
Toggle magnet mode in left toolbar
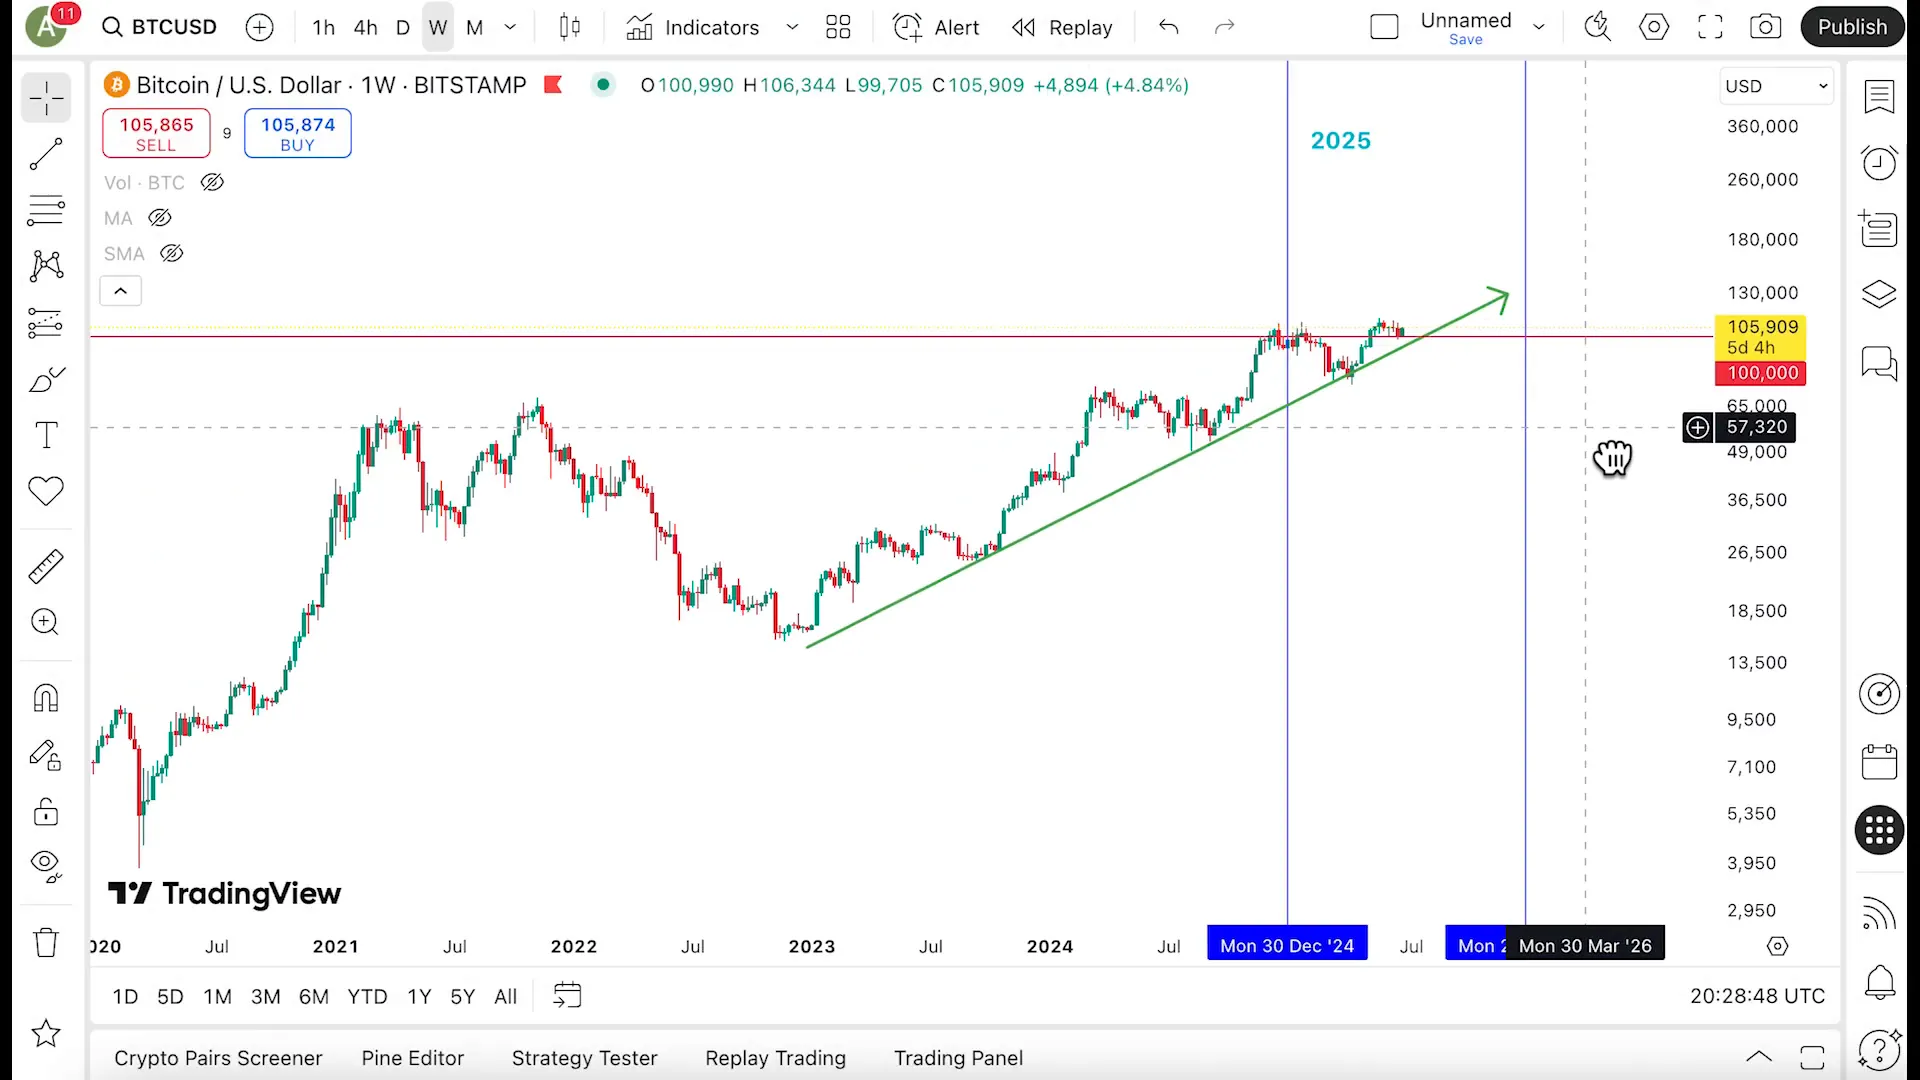tap(46, 698)
